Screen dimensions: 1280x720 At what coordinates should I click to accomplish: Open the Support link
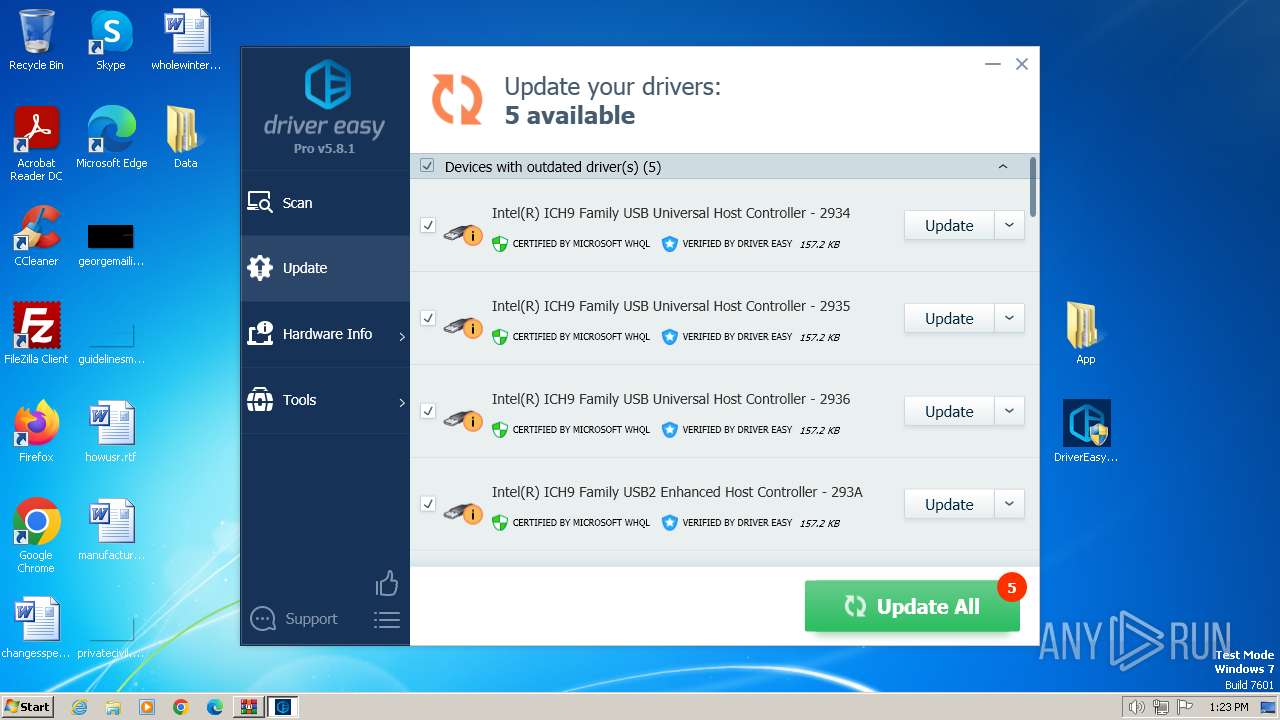click(x=311, y=619)
